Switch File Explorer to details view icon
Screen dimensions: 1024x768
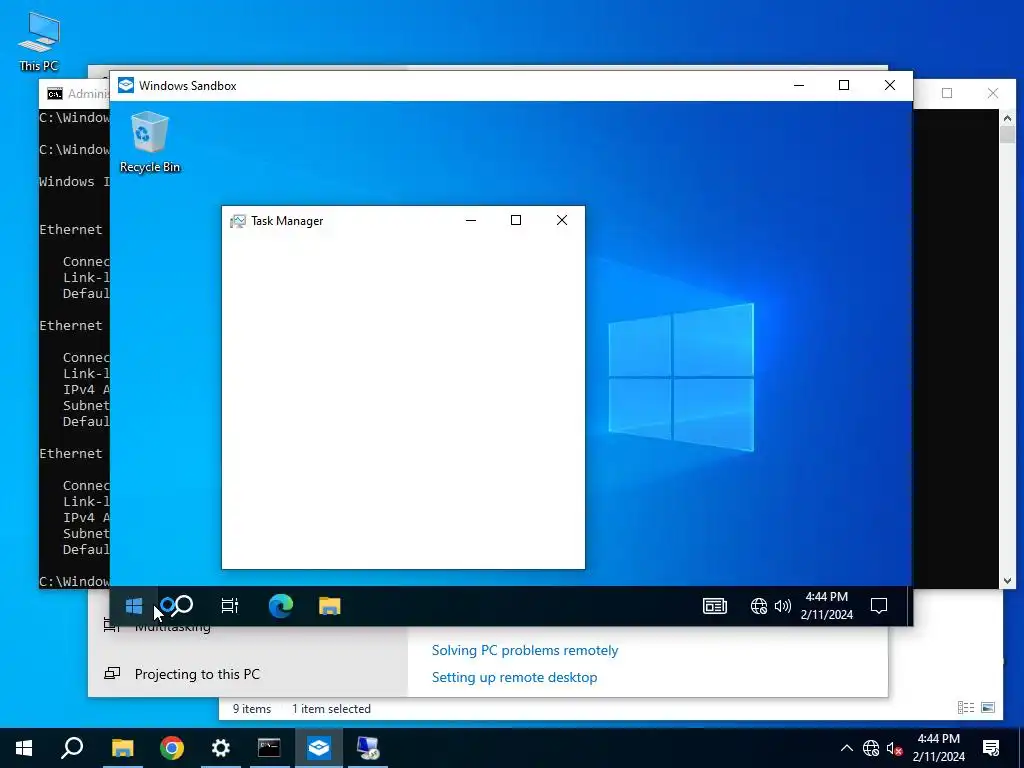966,708
